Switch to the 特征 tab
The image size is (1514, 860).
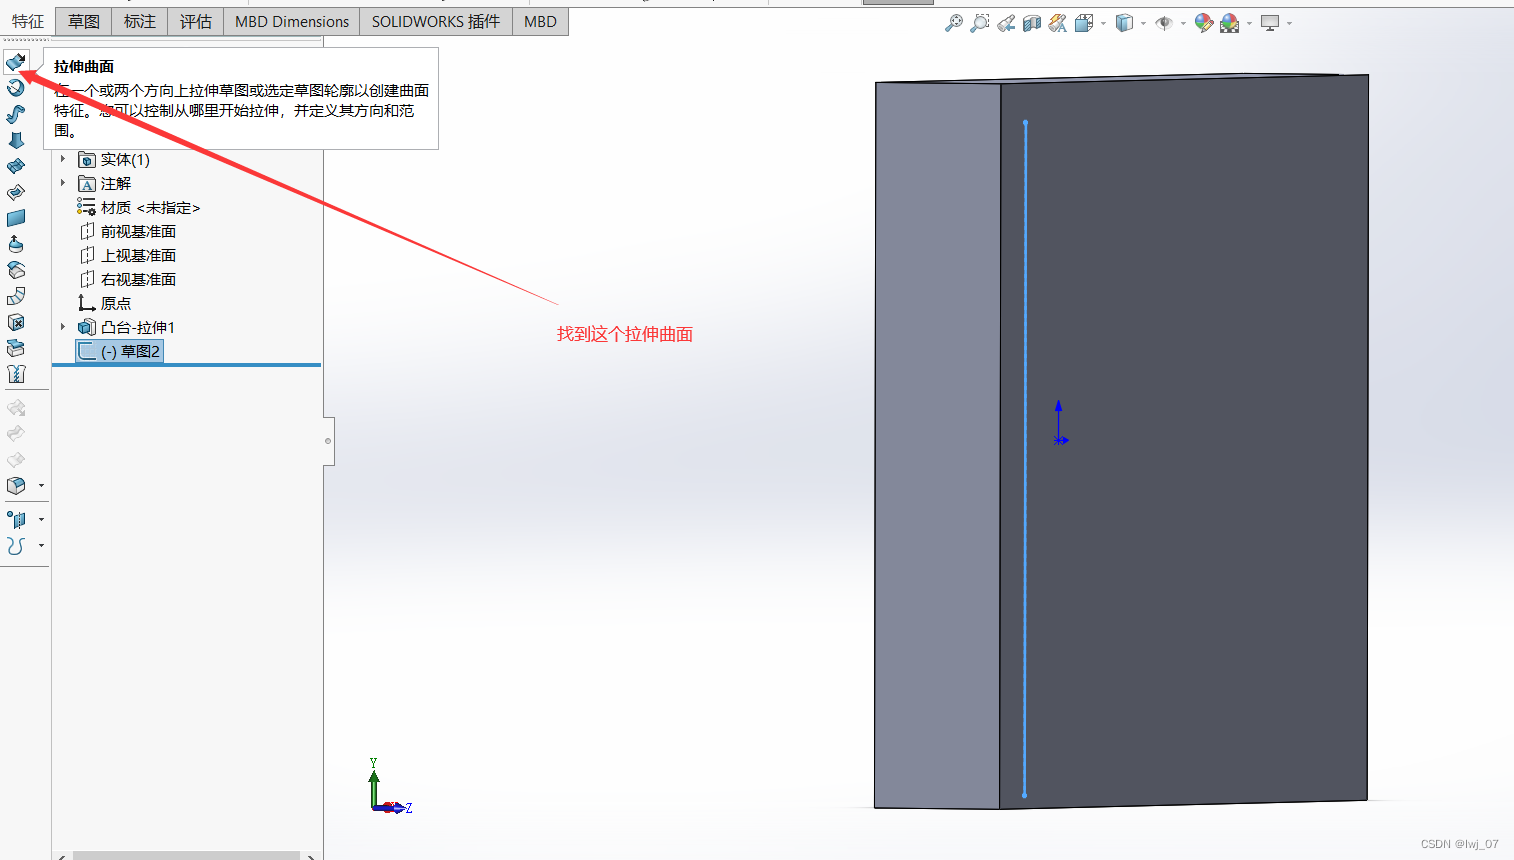(28, 21)
